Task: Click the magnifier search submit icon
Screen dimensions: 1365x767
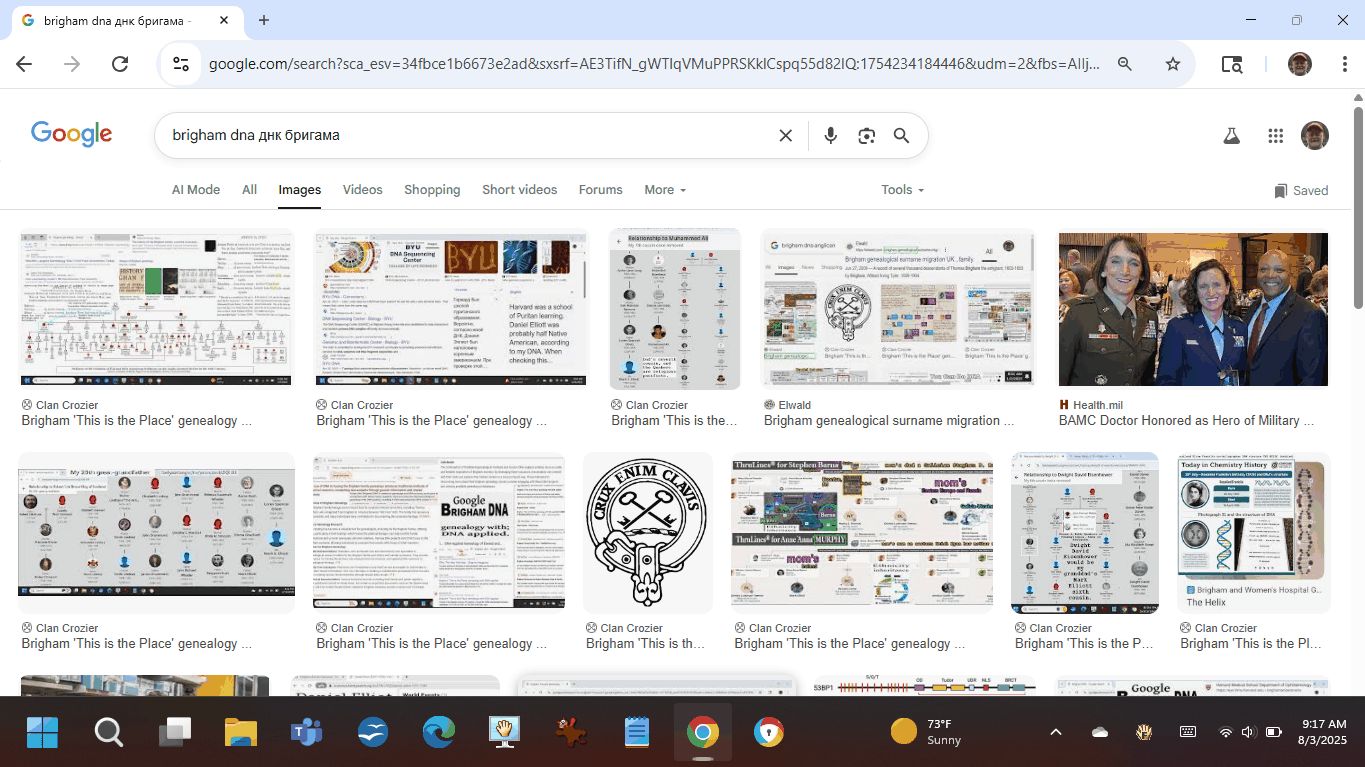Action: coord(901,136)
